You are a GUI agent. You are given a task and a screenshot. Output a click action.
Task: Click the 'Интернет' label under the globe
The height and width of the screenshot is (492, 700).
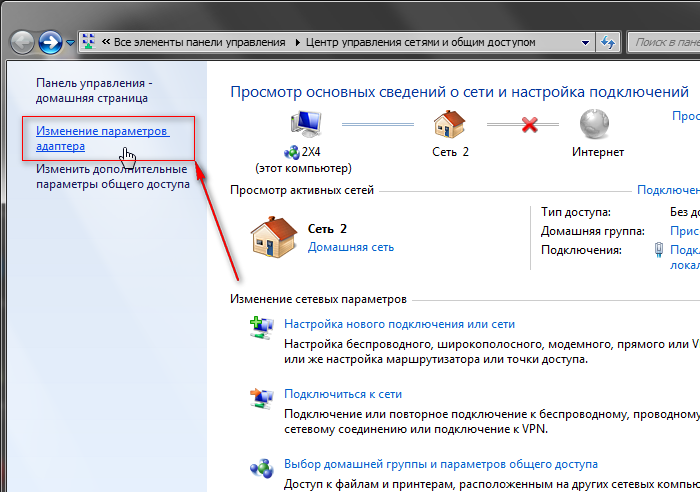click(x=598, y=152)
